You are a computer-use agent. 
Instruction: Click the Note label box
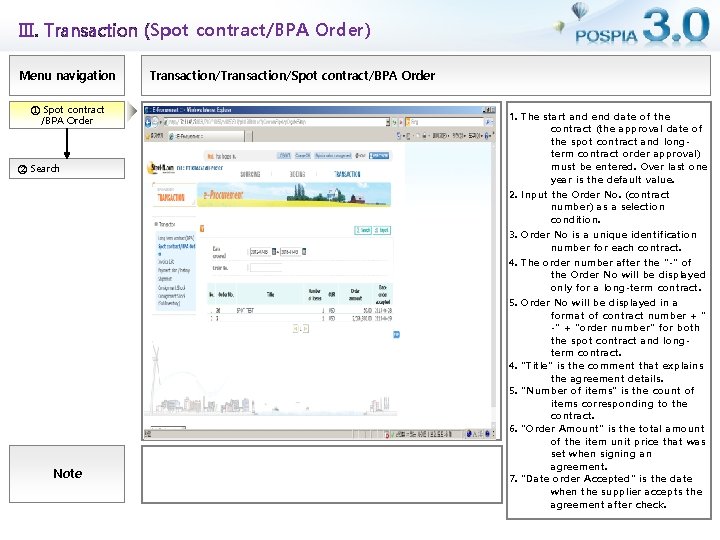coord(67,474)
